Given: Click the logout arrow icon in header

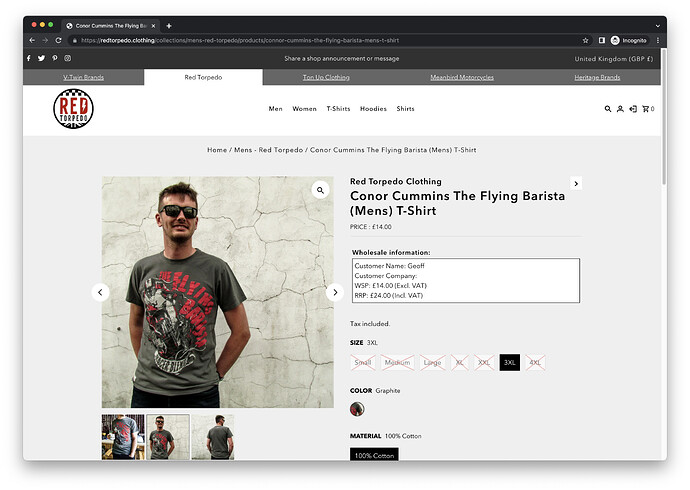Looking at the screenshot, I should [633, 109].
